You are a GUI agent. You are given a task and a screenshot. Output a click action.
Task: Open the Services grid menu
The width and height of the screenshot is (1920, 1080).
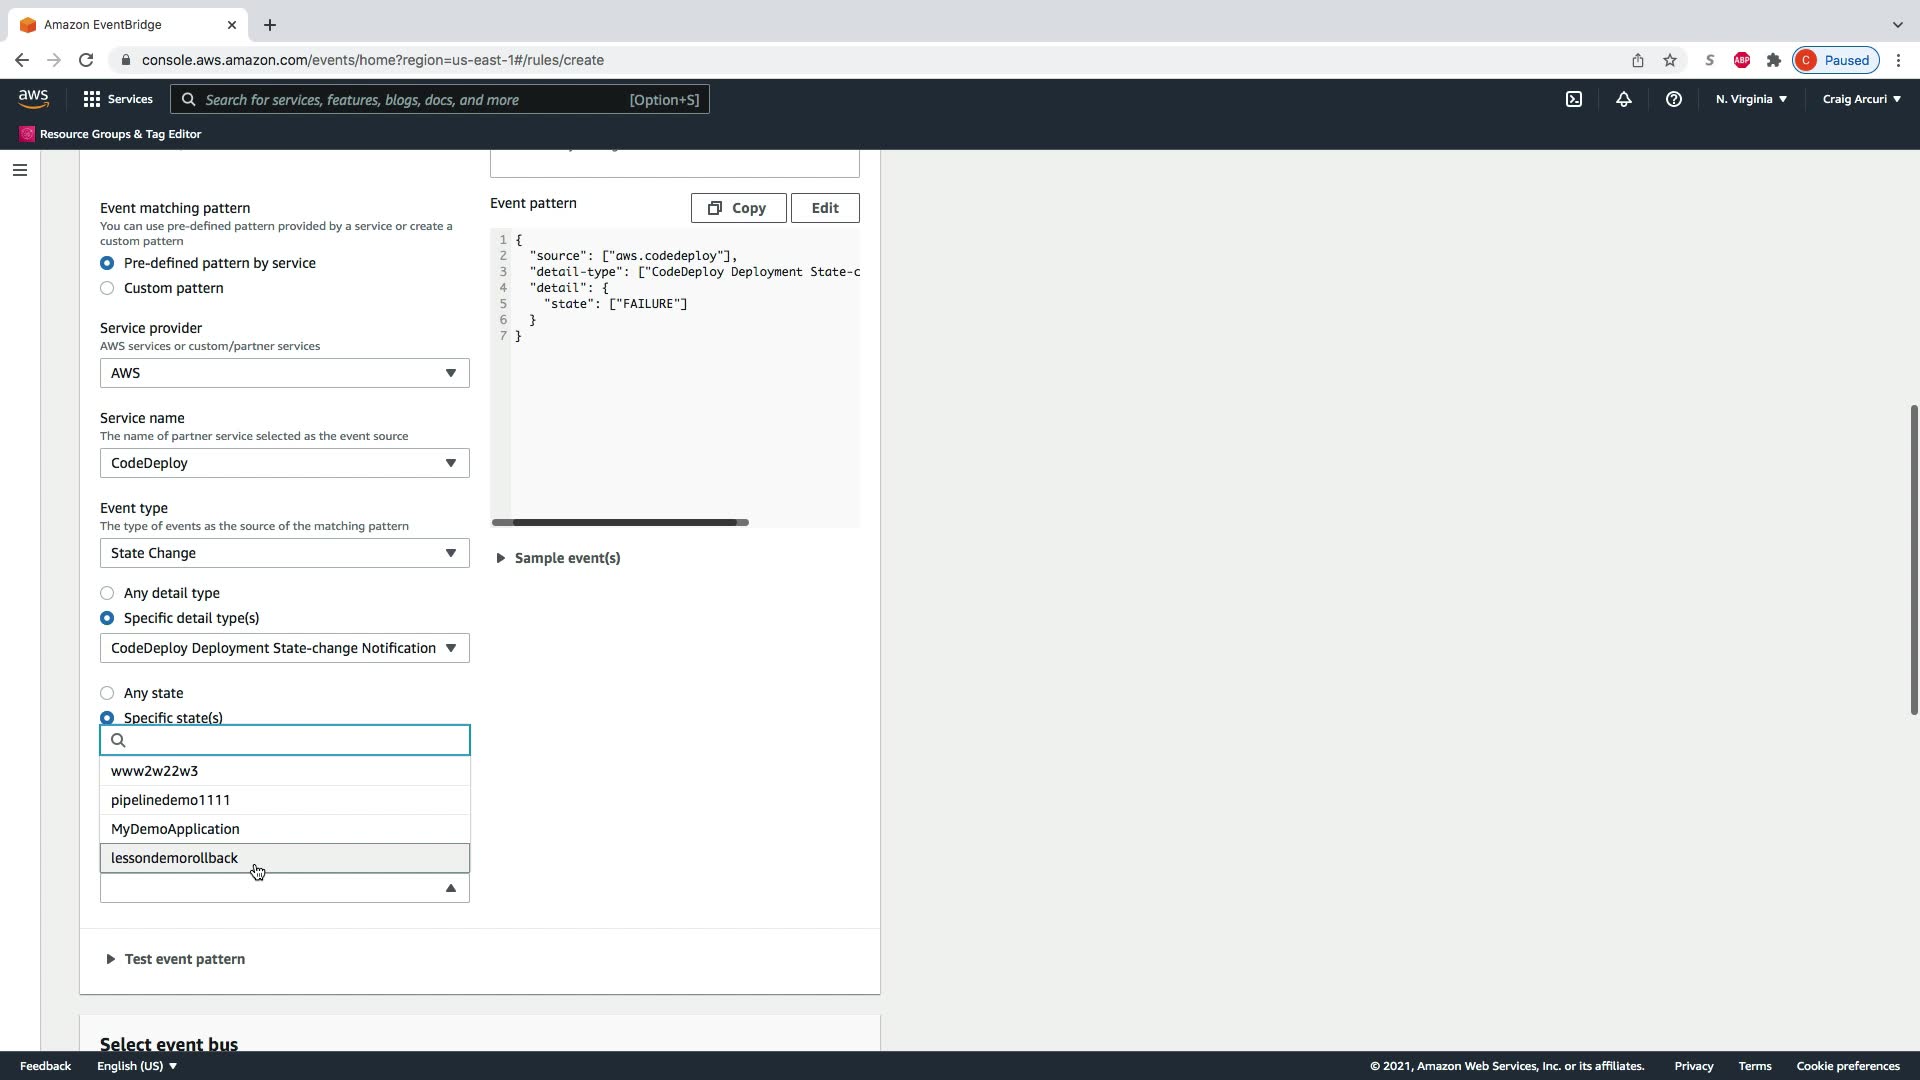click(117, 99)
